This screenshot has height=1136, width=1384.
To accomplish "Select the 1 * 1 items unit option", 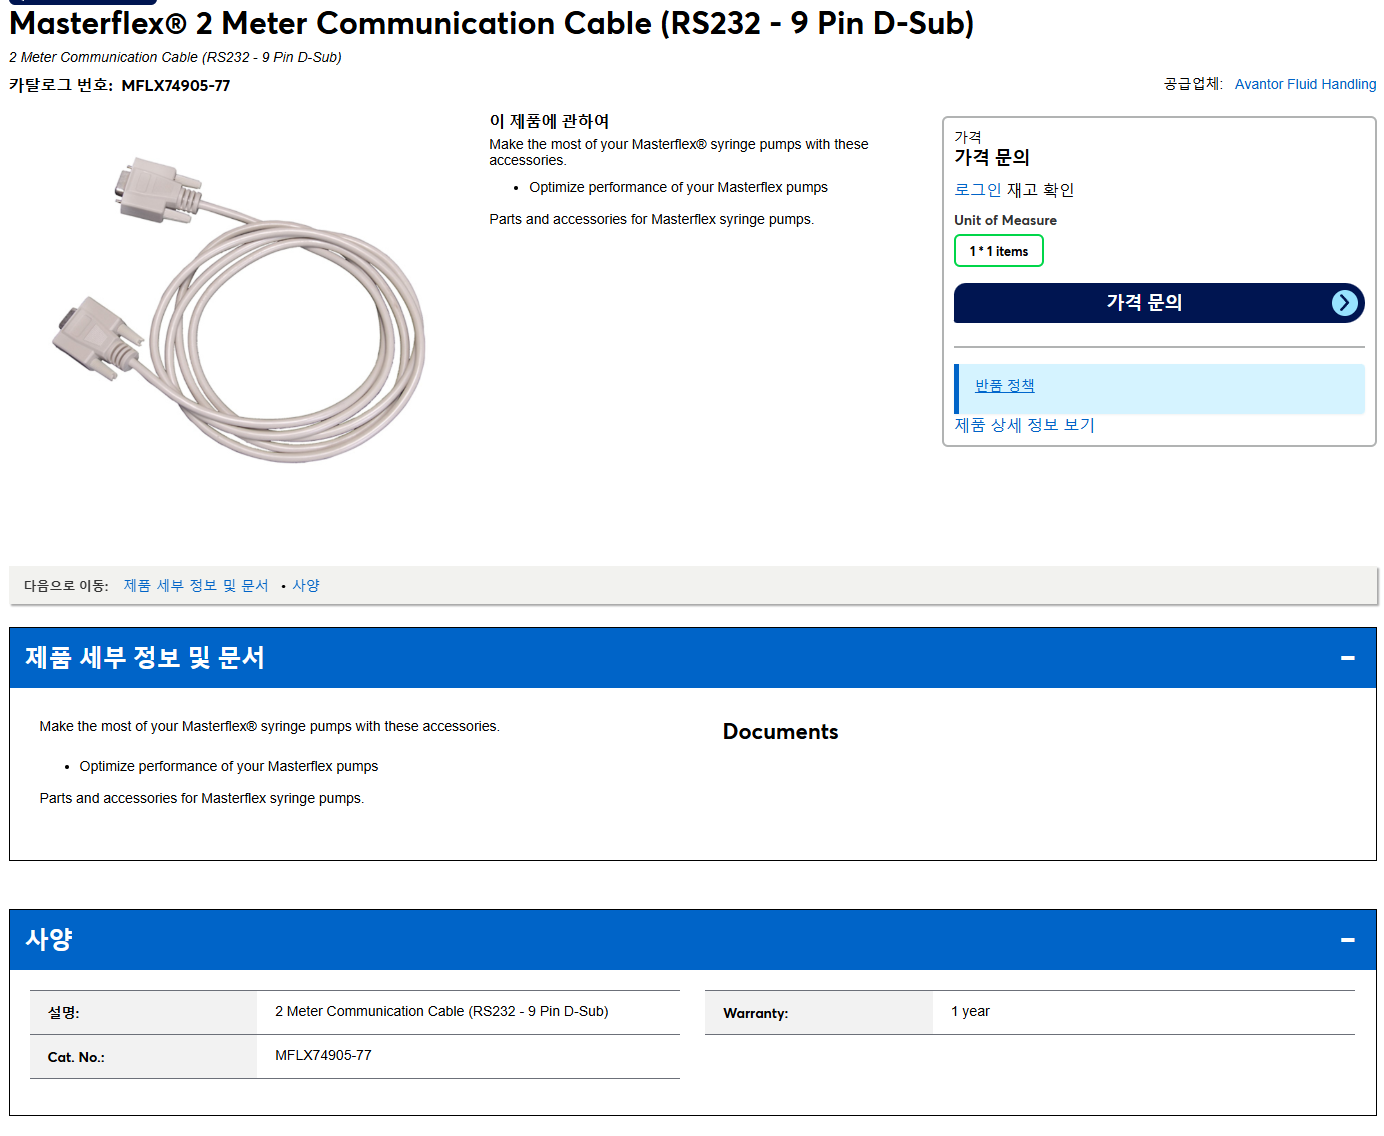I will pyautogui.click(x=999, y=251).
